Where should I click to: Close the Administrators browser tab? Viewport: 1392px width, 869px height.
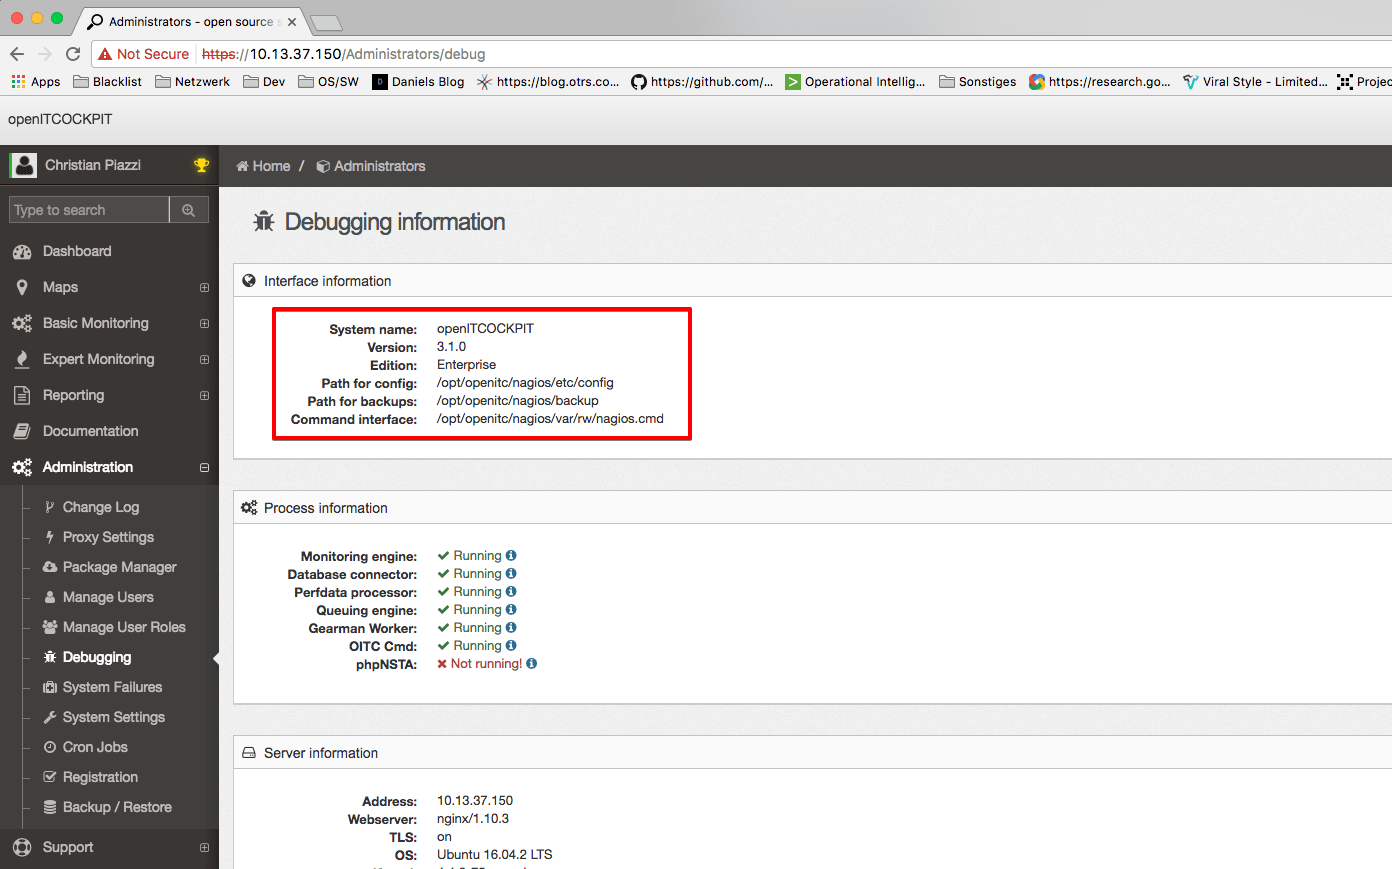coord(292,22)
